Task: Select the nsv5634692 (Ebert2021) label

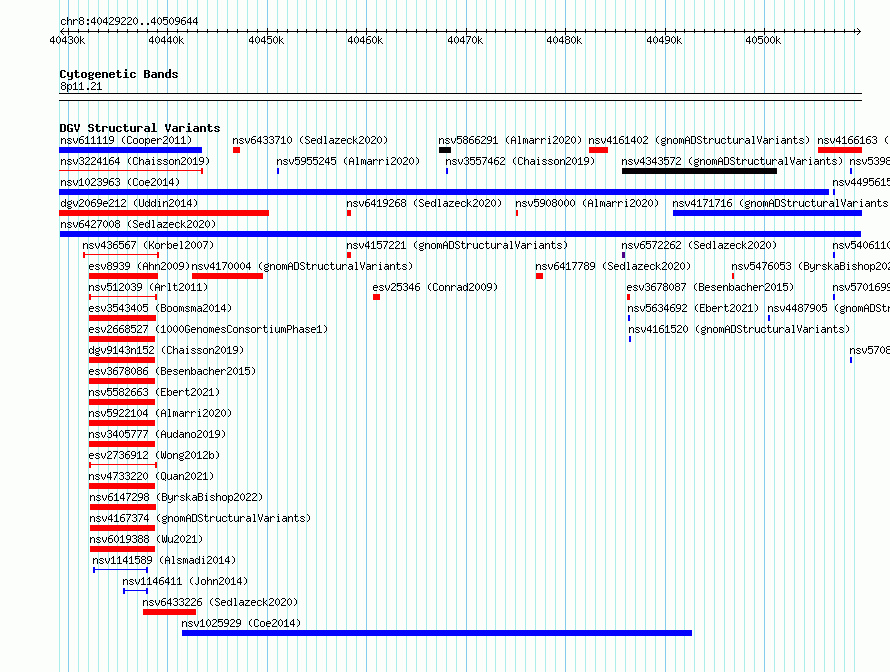Action: pos(693,308)
